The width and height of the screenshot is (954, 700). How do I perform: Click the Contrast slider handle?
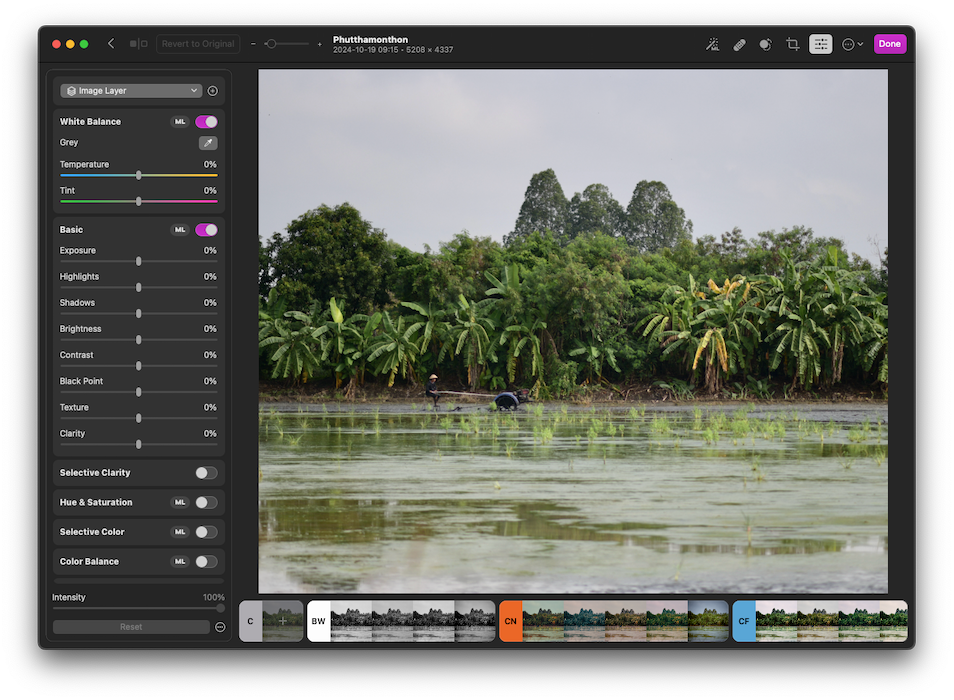click(139, 366)
